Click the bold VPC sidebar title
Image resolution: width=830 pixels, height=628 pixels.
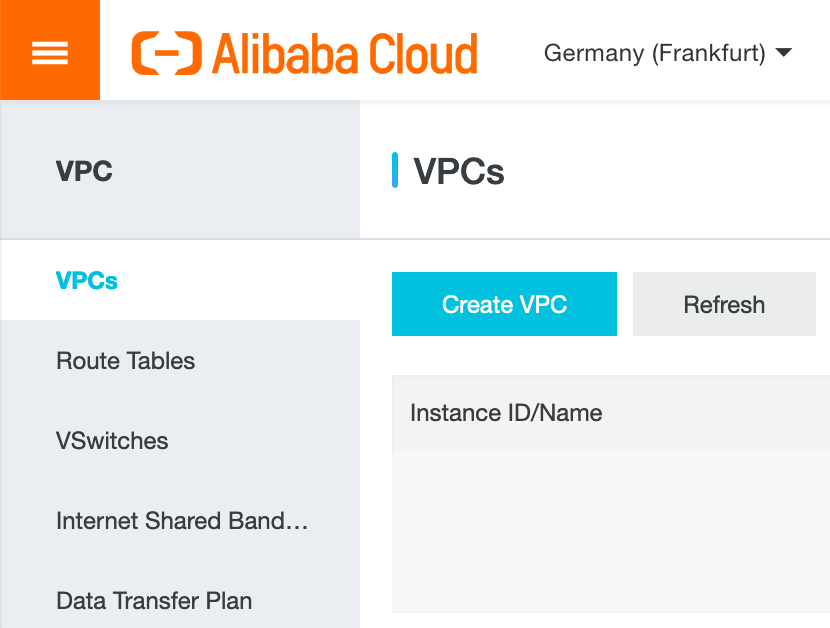(x=84, y=171)
